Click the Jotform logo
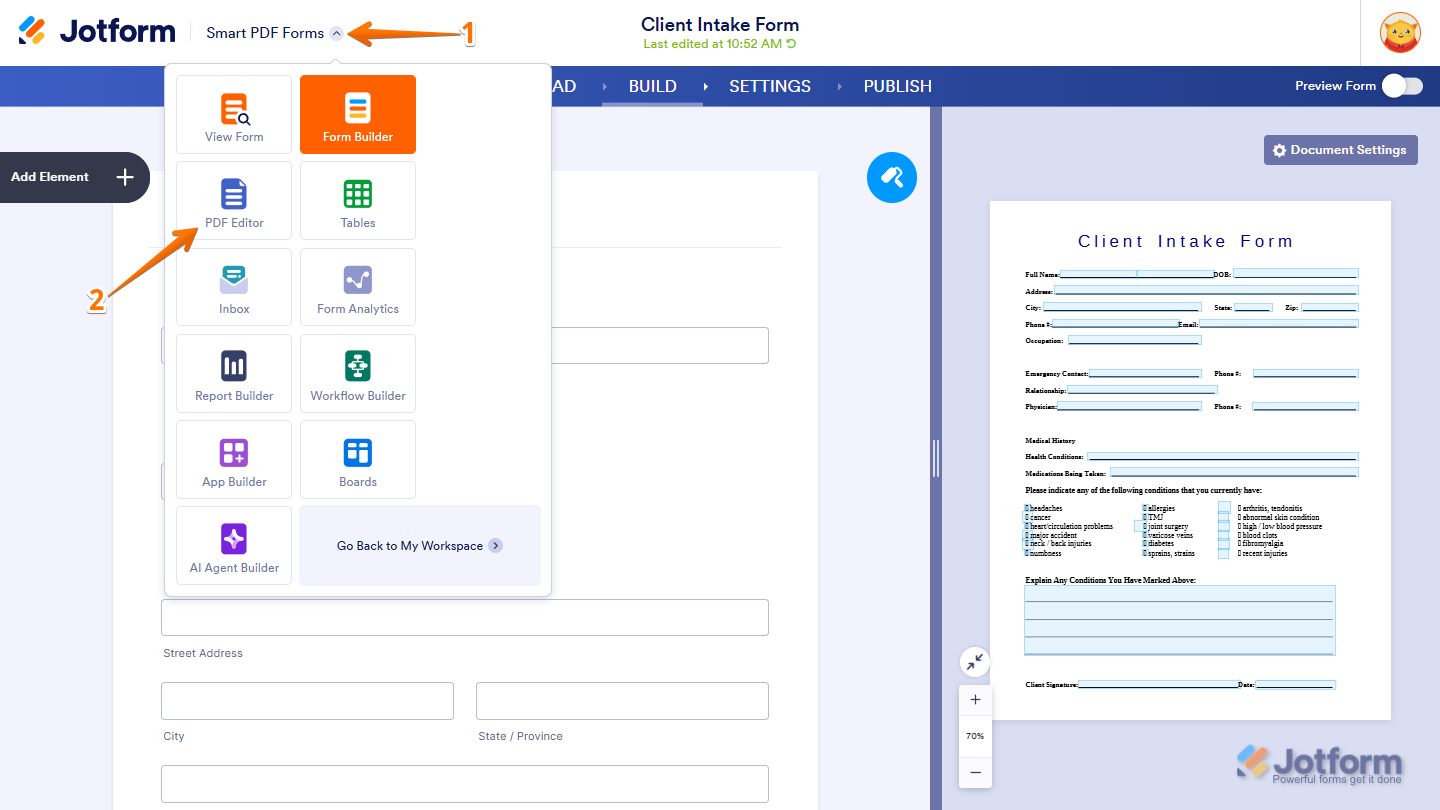This screenshot has width=1440, height=810. point(97,32)
